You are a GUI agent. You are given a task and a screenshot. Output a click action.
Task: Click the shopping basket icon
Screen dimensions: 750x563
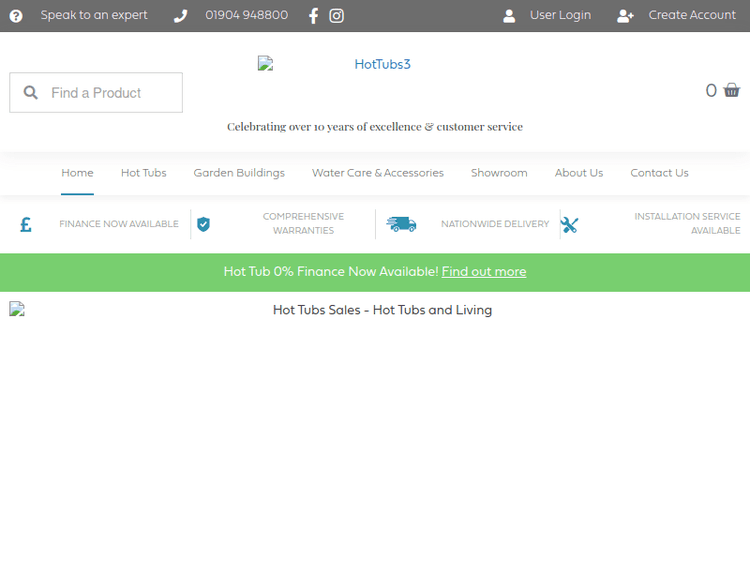click(731, 91)
